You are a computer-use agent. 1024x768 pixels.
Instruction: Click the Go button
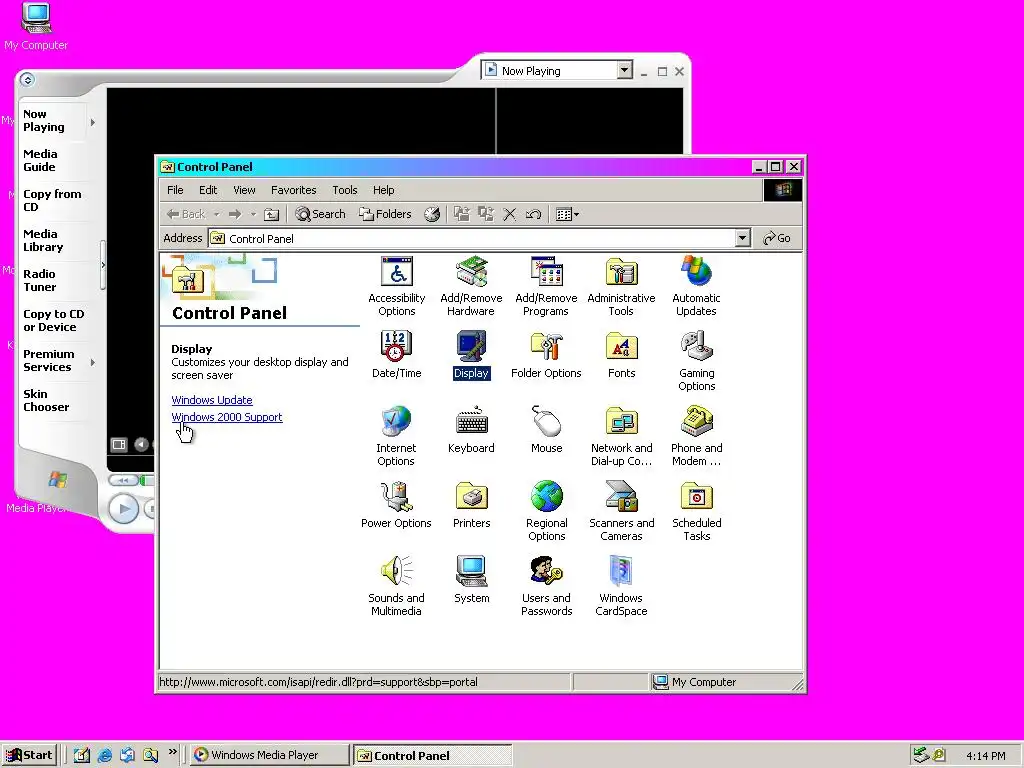pos(777,238)
